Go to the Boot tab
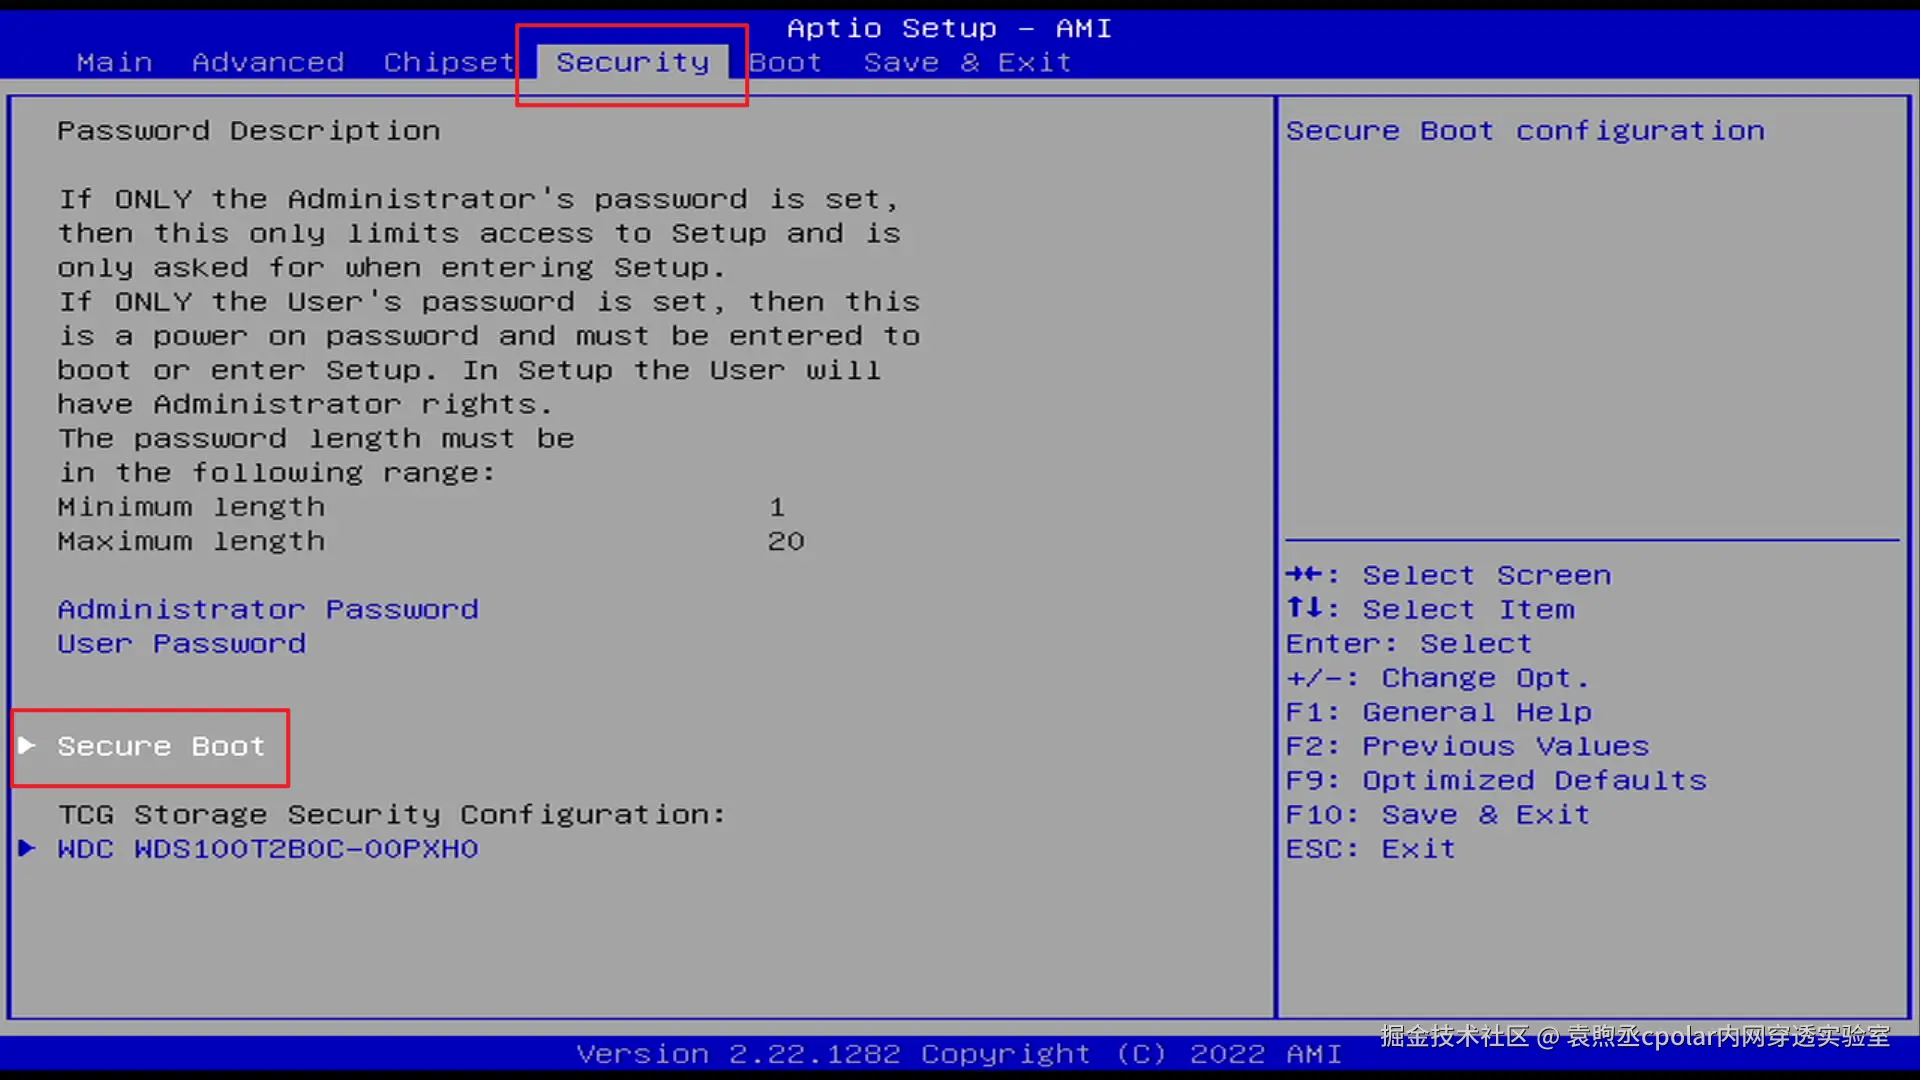The height and width of the screenshot is (1080, 1920). coord(786,62)
